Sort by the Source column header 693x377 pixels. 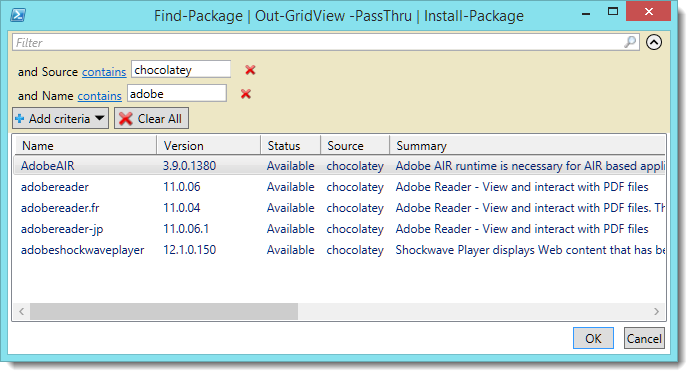tap(355, 145)
